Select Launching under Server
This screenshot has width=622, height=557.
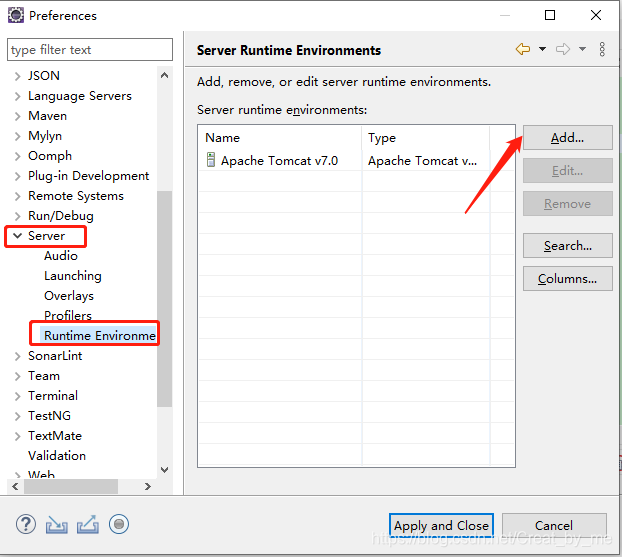(73, 276)
